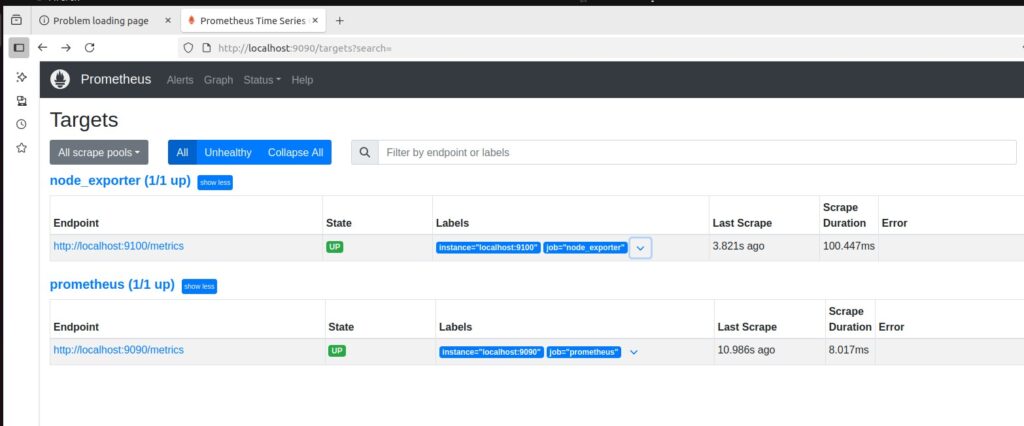The width and height of the screenshot is (1024, 426).
Task: Open http://localhost:9100/metrics endpoint link
Action: (119, 246)
